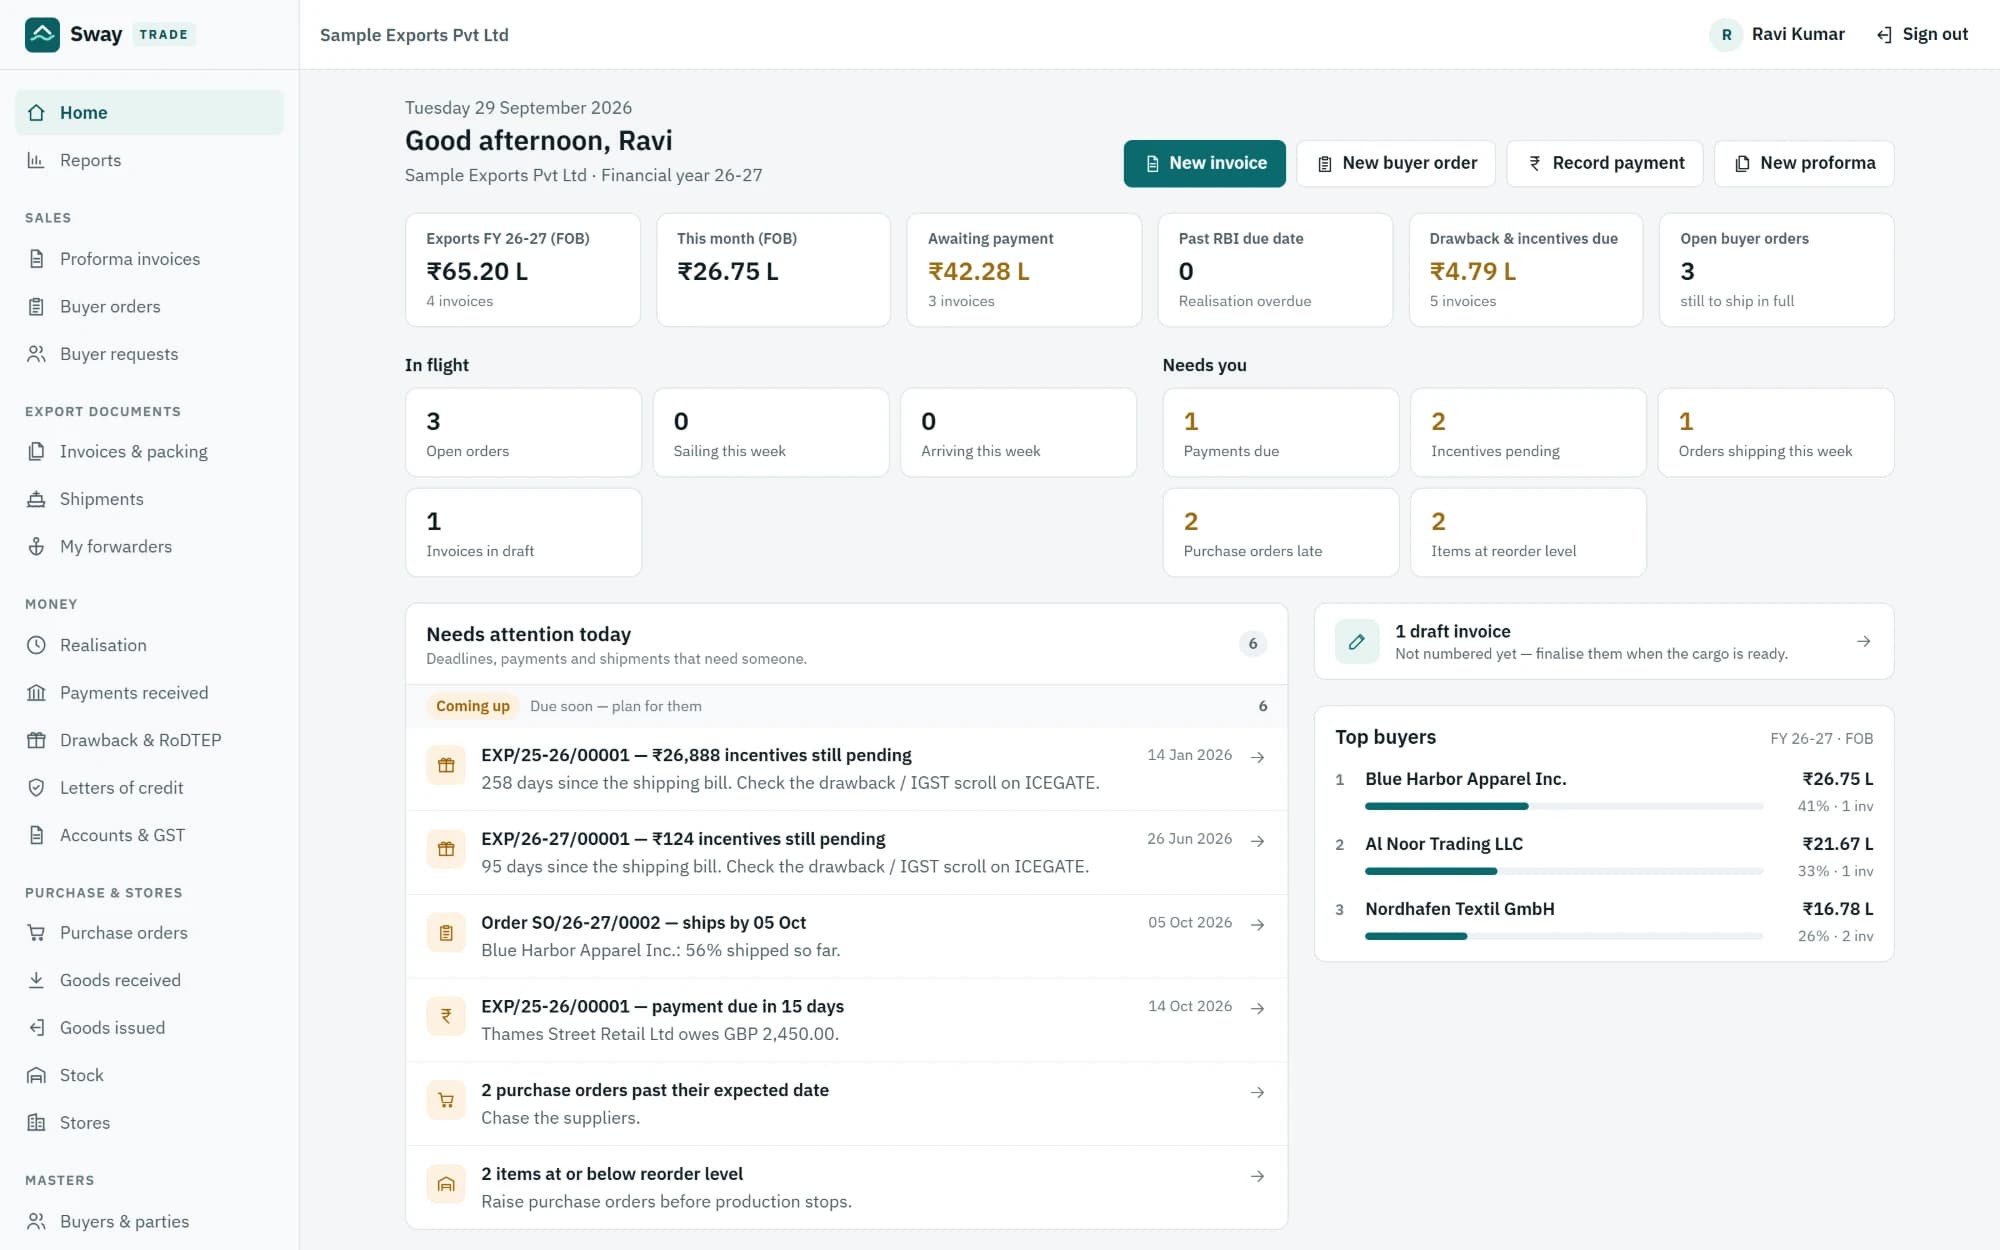2000x1250 pixels.
Task: Click the Payments received bank icon
Action: point(36,693)
